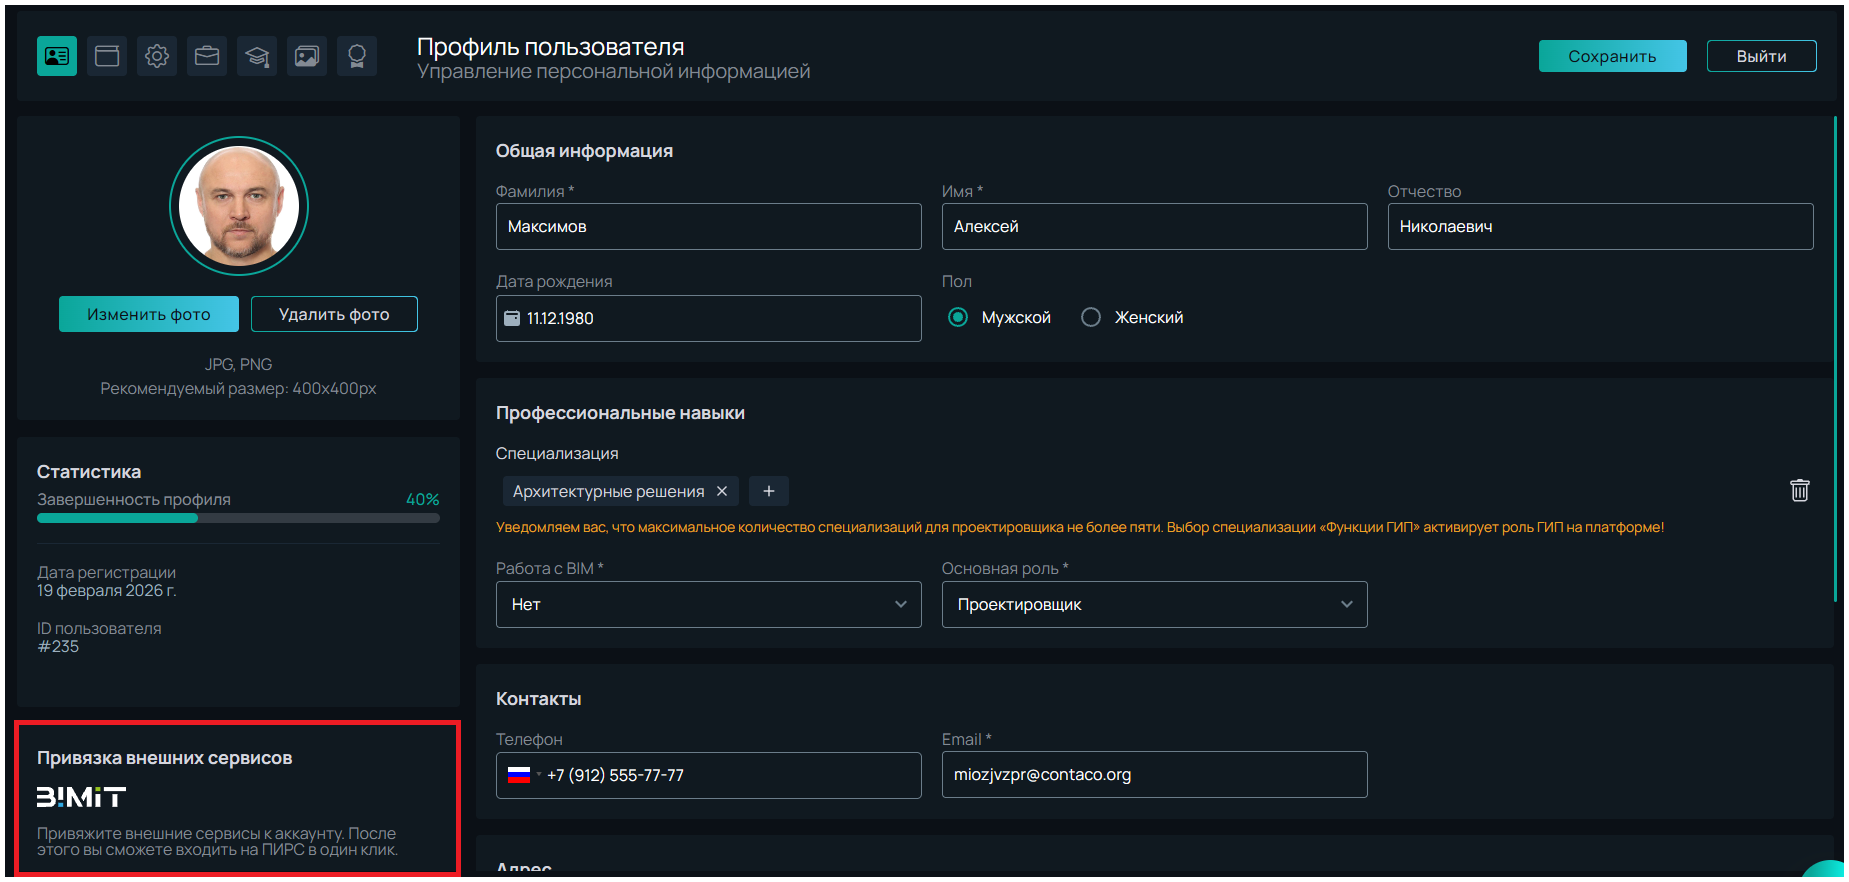The width and height of the screenshot is (1849, 882).
Task: Open the graduation cap education icon
Action: [257, 56]
